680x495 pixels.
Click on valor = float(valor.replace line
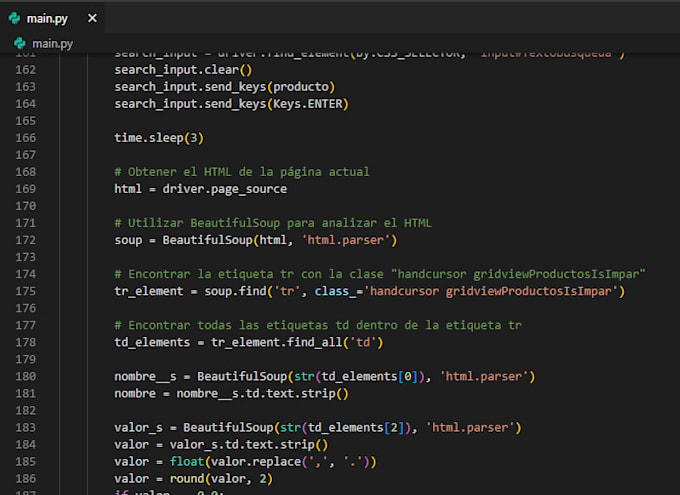coord(245,462)
